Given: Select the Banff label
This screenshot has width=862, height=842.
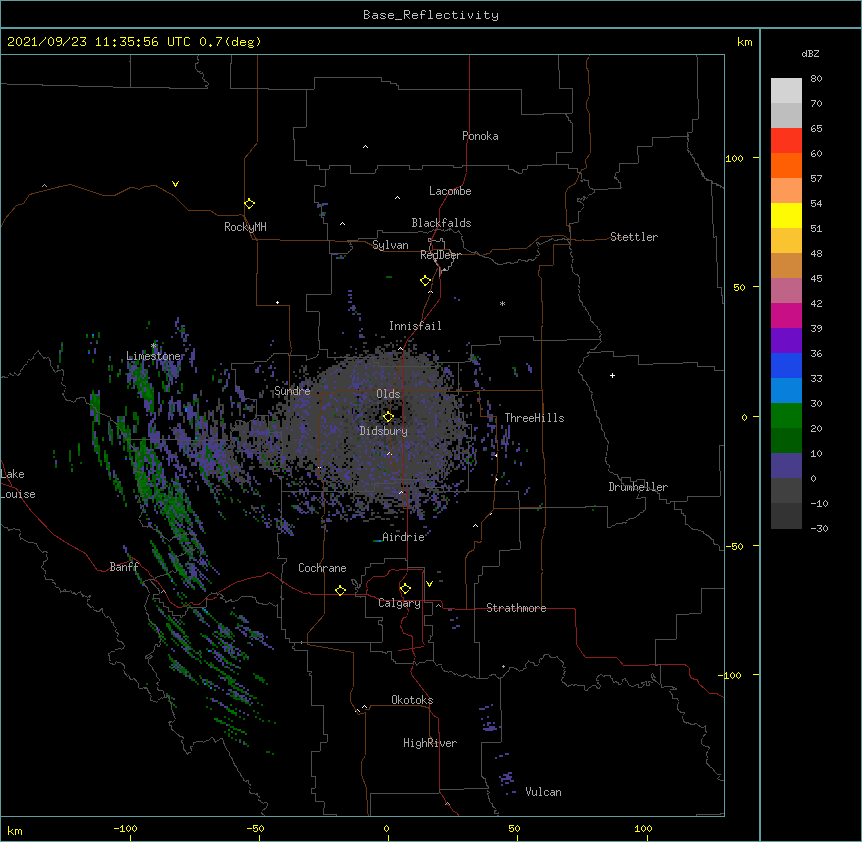Looking at the screenshot, I should point(124,567).
